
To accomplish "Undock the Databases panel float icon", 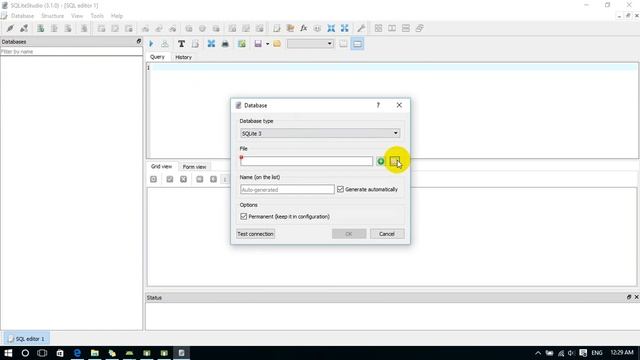I will (x=139, y=41).
